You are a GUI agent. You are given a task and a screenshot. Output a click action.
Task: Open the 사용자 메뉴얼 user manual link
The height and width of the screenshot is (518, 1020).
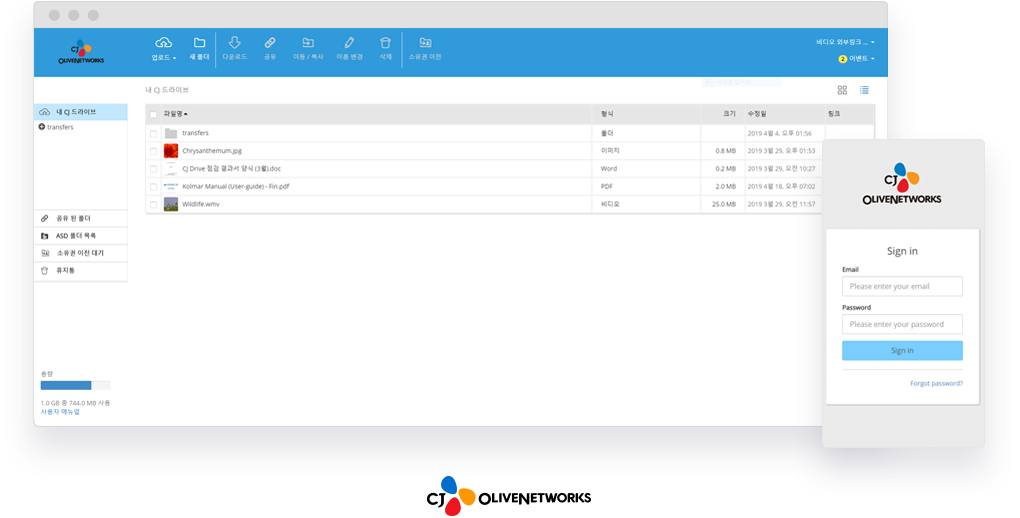click(x=60, y=412)
